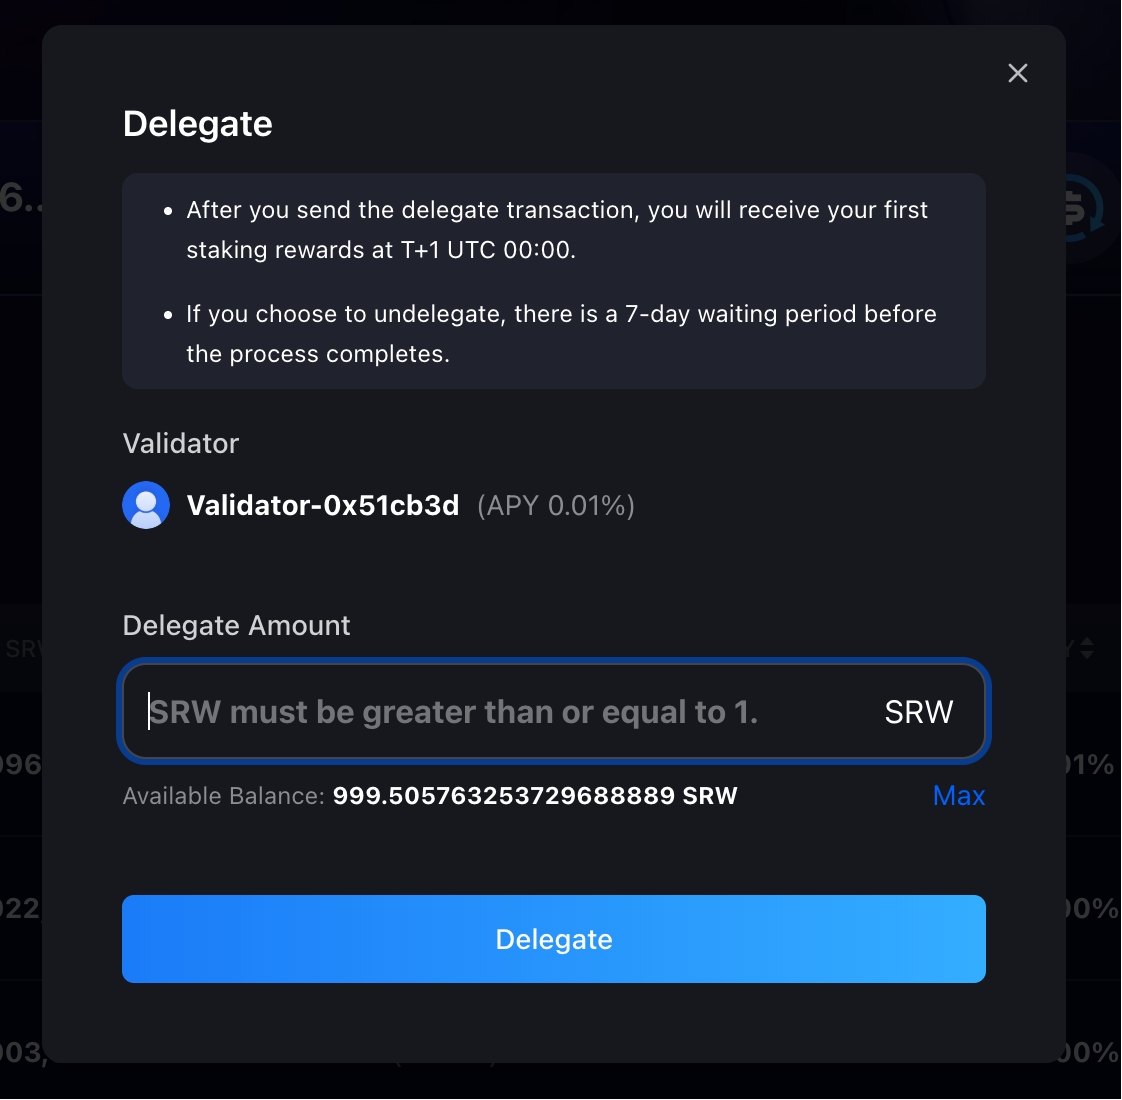This screenshot has width=1122, height=1100.
Task: Click the Delegate dialog title heading
Action: point(198,124)
